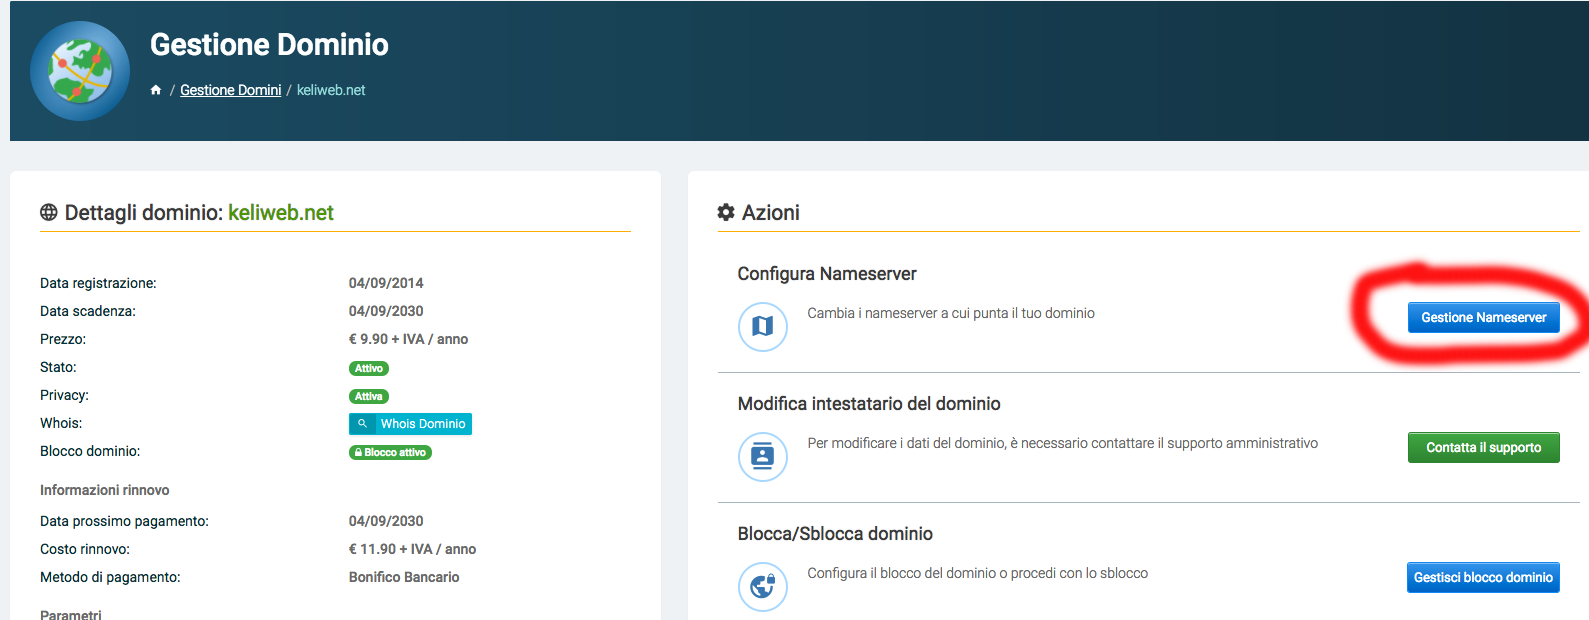
Task: Click the Modifica intestatario del dominio heading
Action: click(869, 404)
